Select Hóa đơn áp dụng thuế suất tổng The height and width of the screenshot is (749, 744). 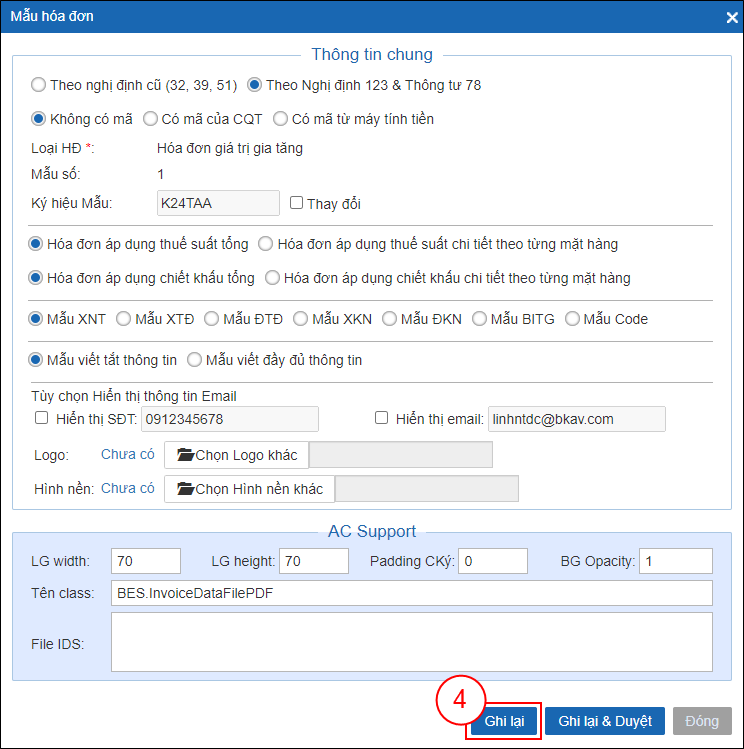point(35,244)
